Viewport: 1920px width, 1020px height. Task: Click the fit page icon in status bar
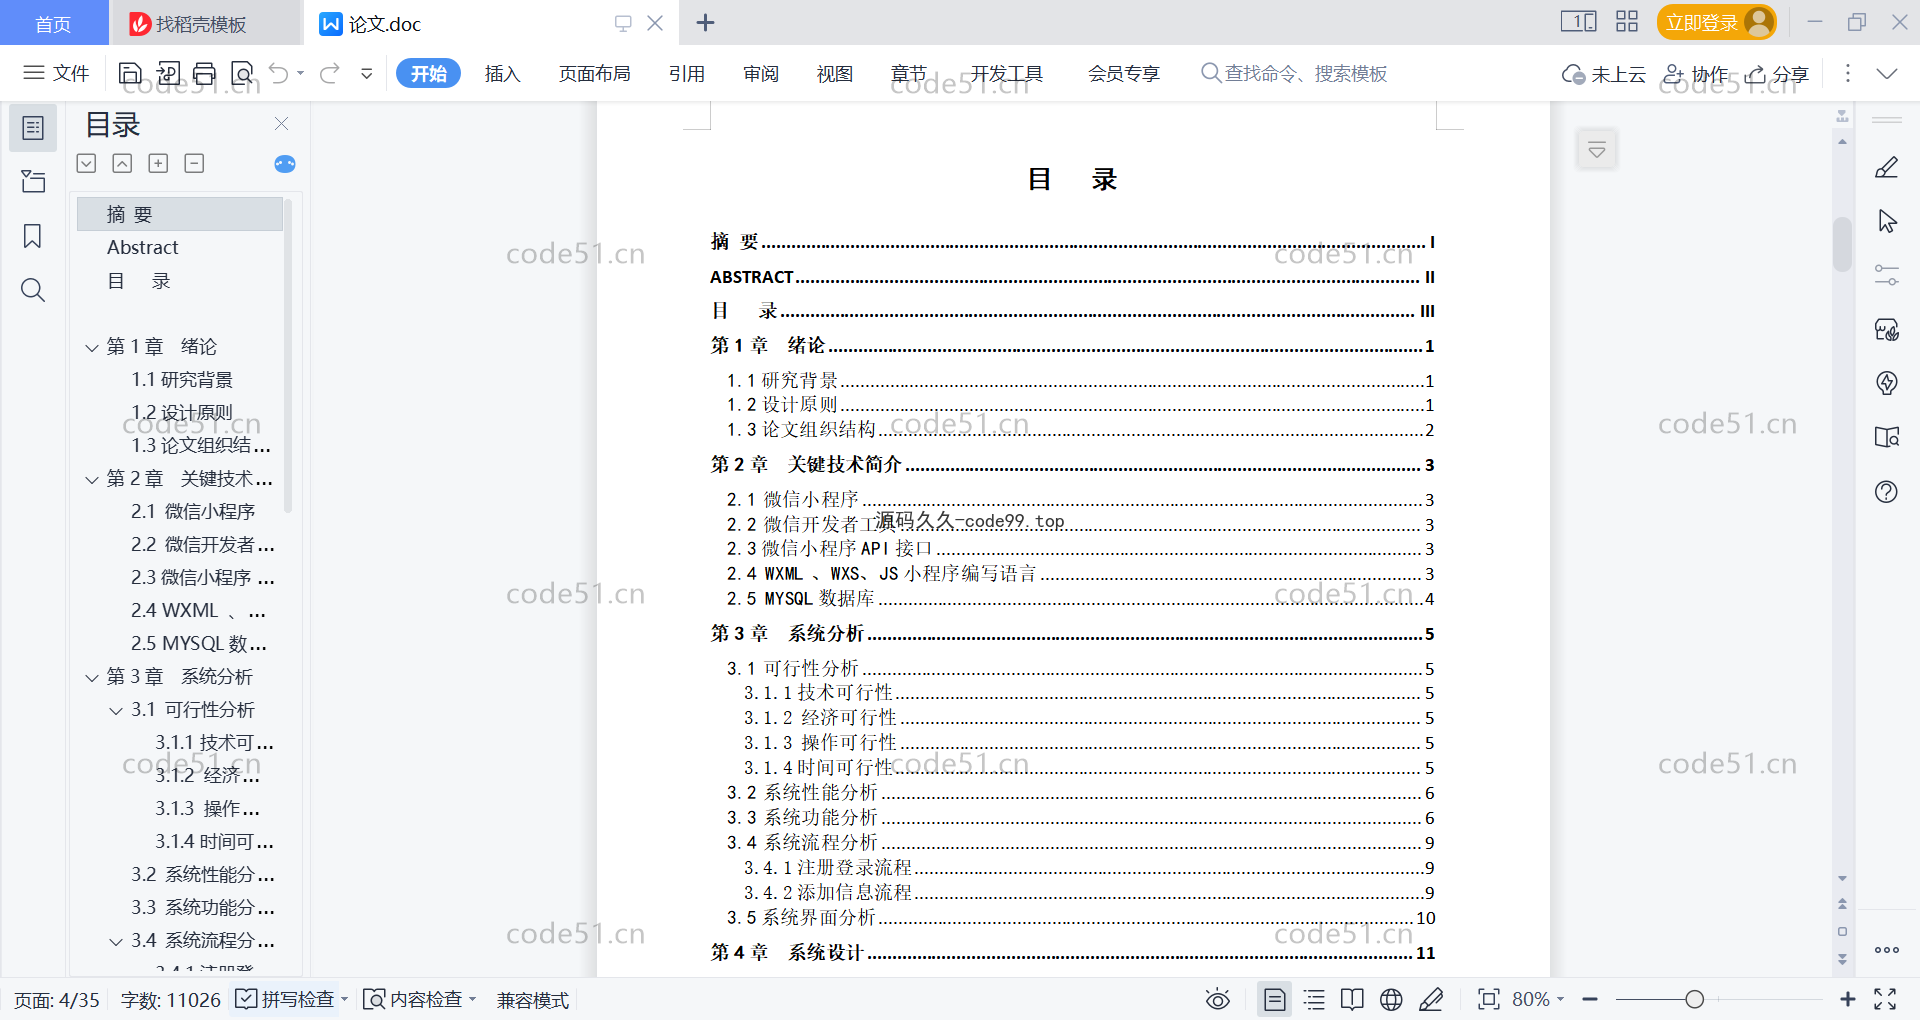(x=1488, y=999)
